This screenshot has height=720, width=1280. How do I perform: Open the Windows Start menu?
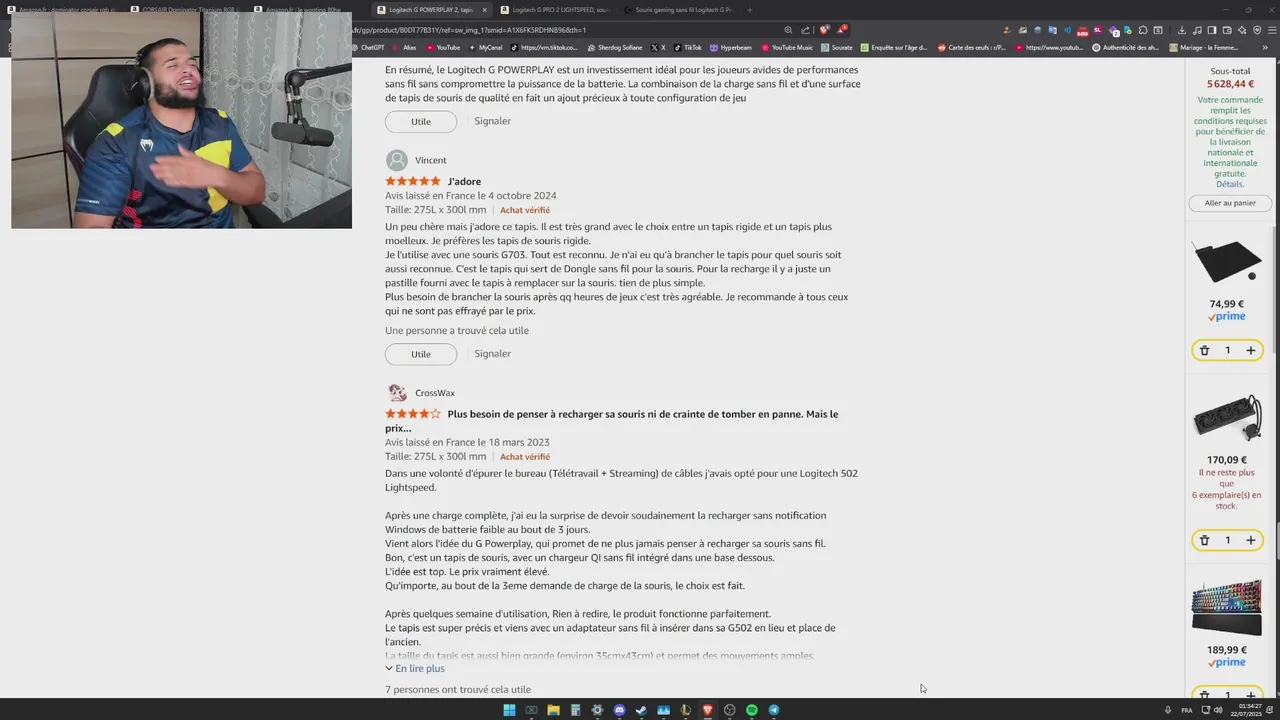pyautogui.click(x=509, y=710)
